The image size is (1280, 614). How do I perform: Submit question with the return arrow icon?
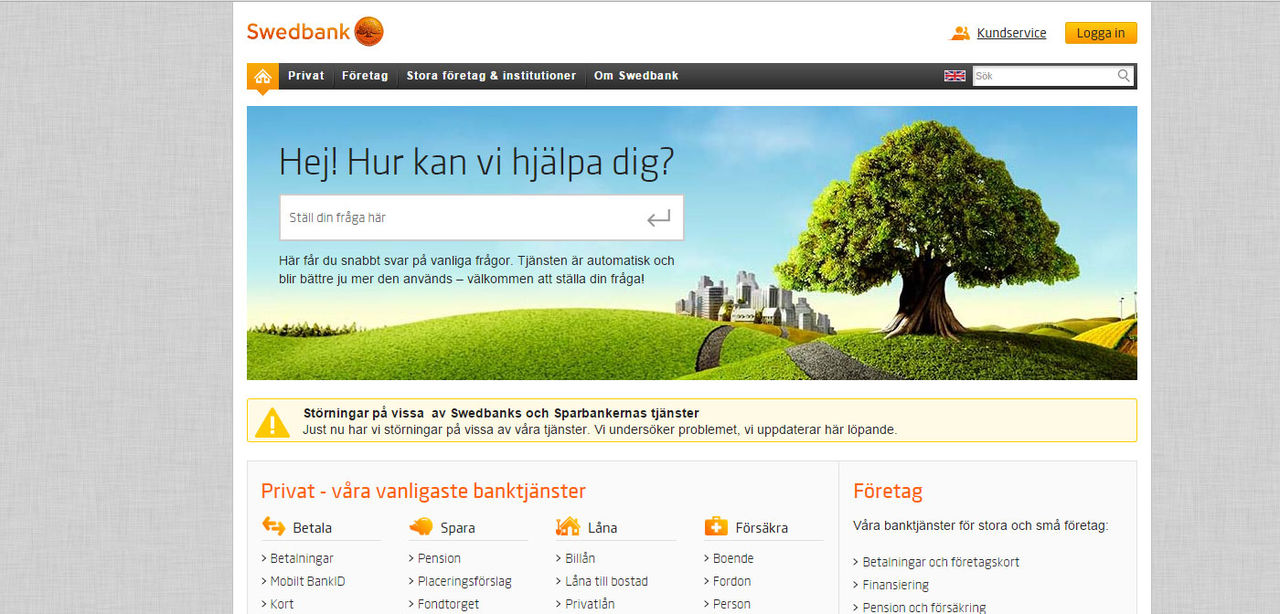[x=658, y=218]
